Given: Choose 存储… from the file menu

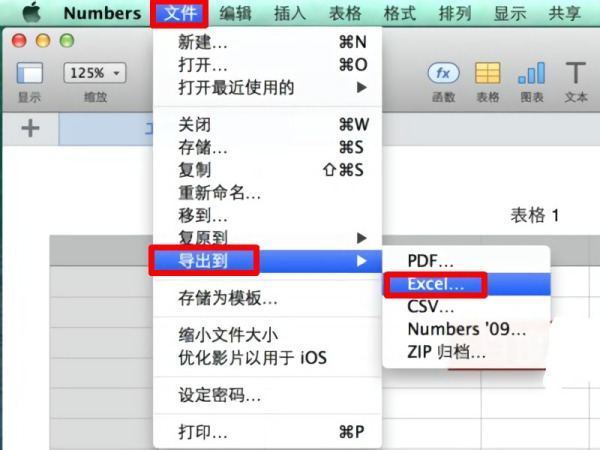Looking at the screenshot, I should click(267, 147).
